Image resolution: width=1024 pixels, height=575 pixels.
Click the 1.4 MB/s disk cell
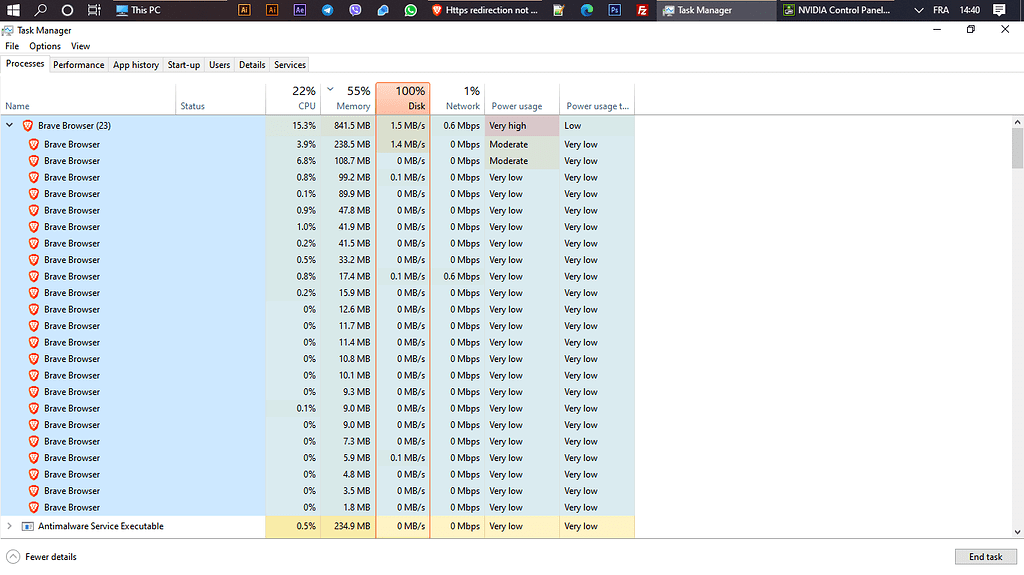click(x=403, y=144)
